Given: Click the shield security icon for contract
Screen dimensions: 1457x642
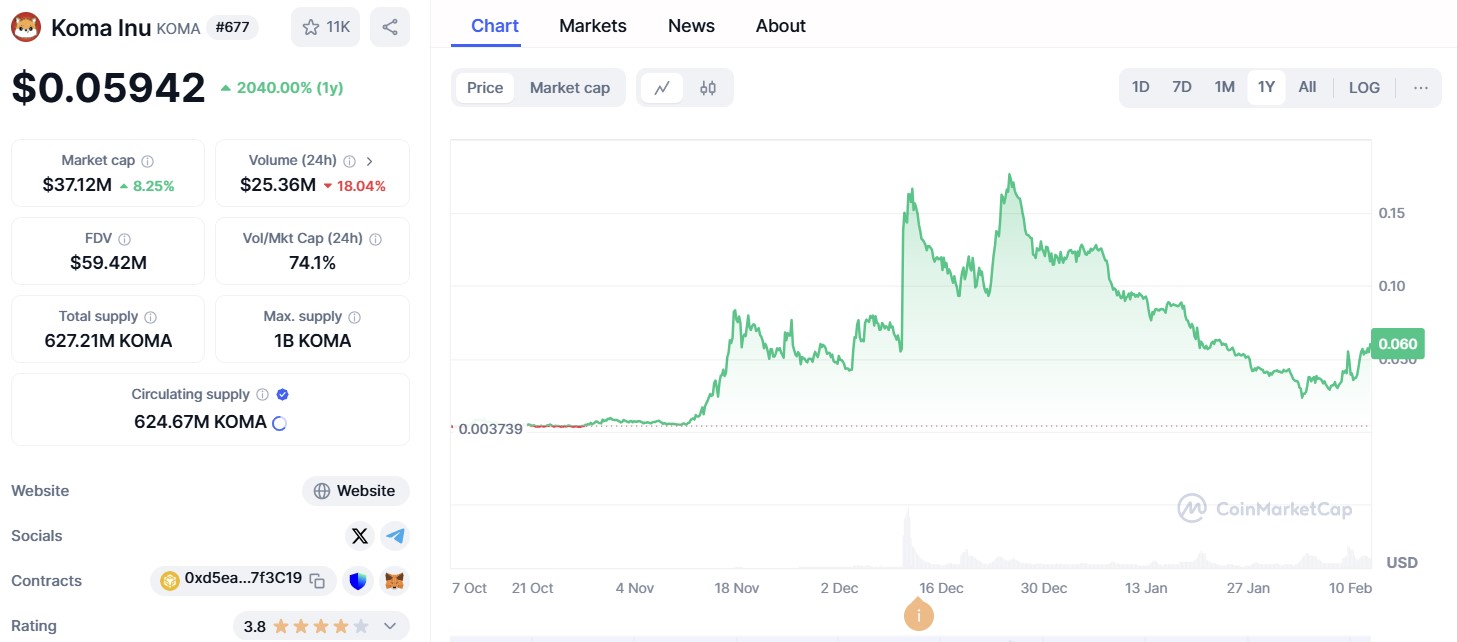Looking at the screenshot, I should coord(358,580).
